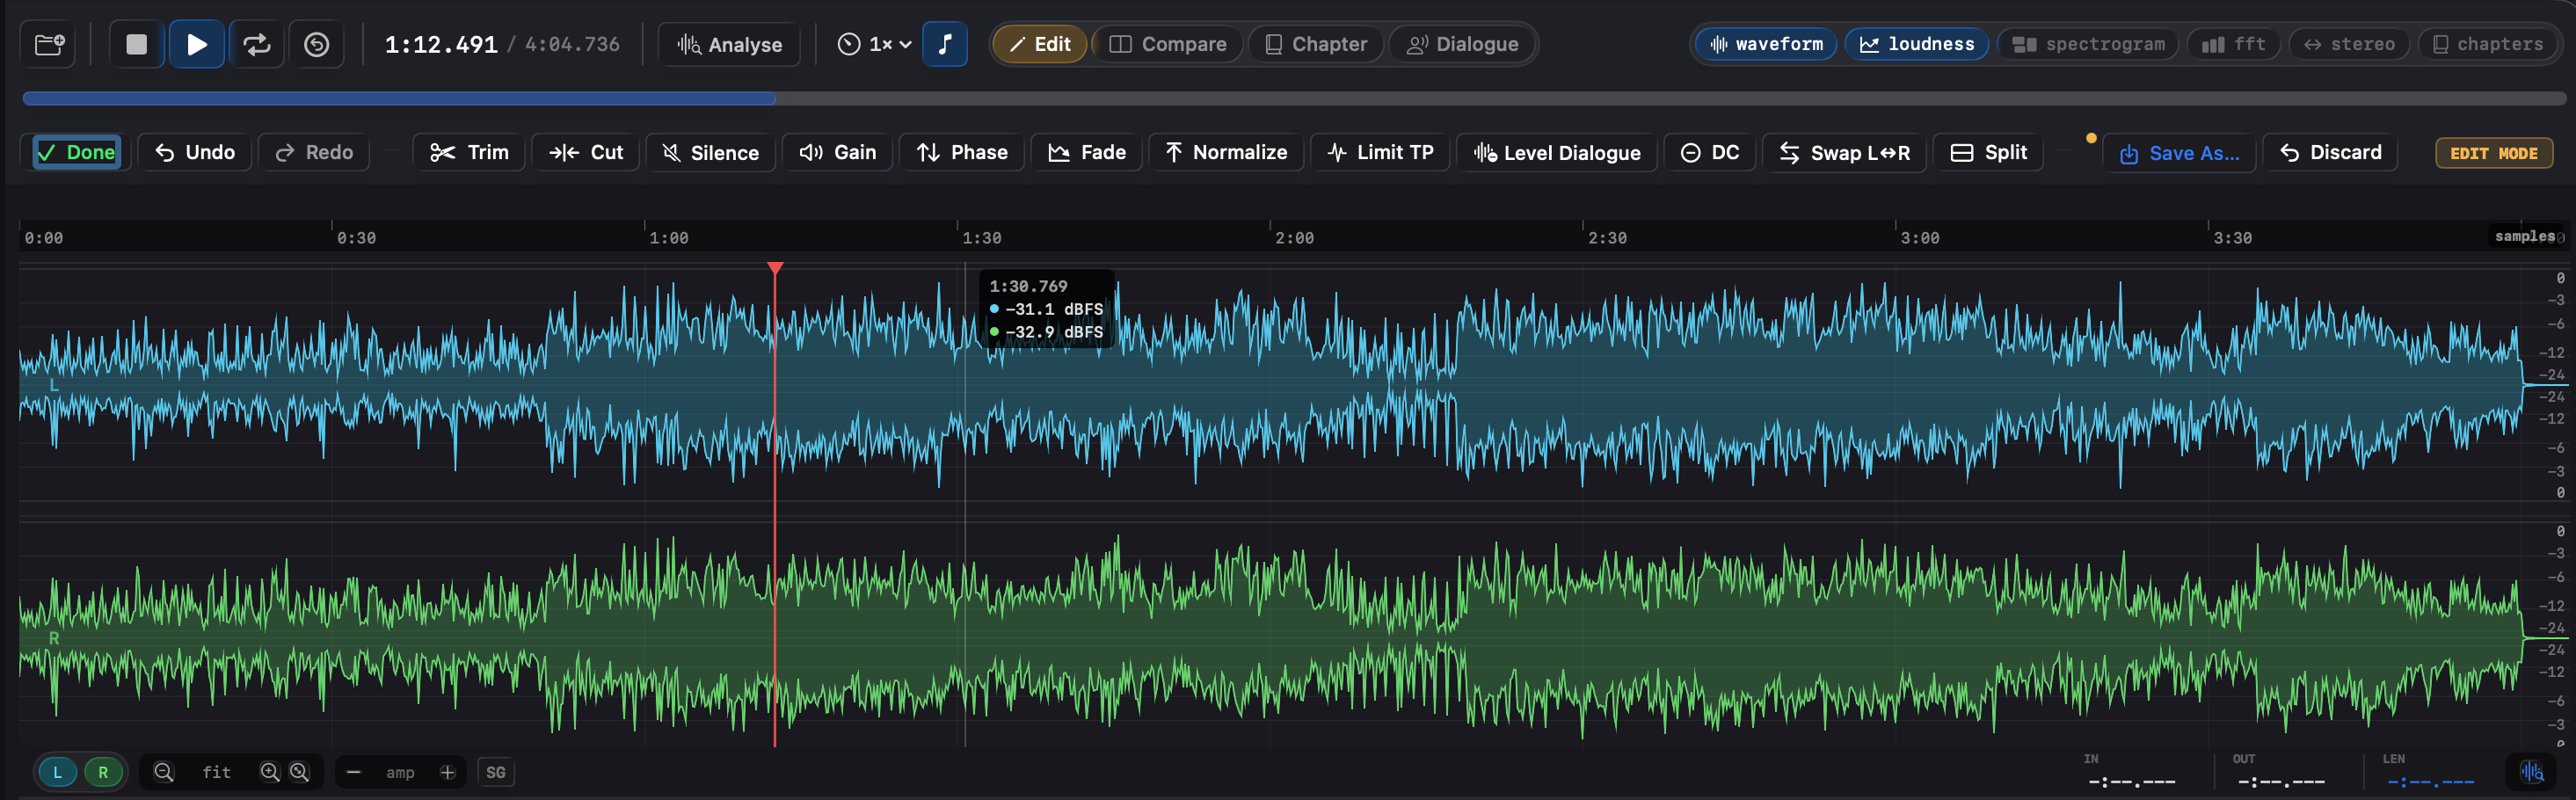Open the 1× playback speed dropdown
The width and height of the screenshot is (2576, 800).
(875, 45)
